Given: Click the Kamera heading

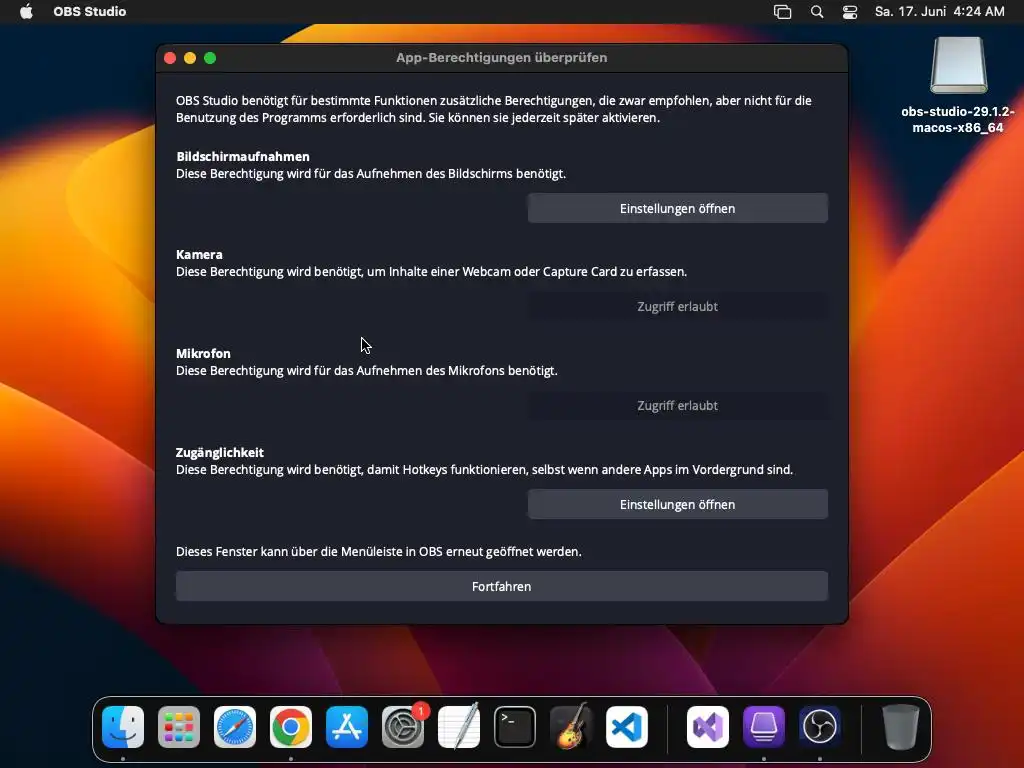Looking at the screenshot, I should 199,255.
